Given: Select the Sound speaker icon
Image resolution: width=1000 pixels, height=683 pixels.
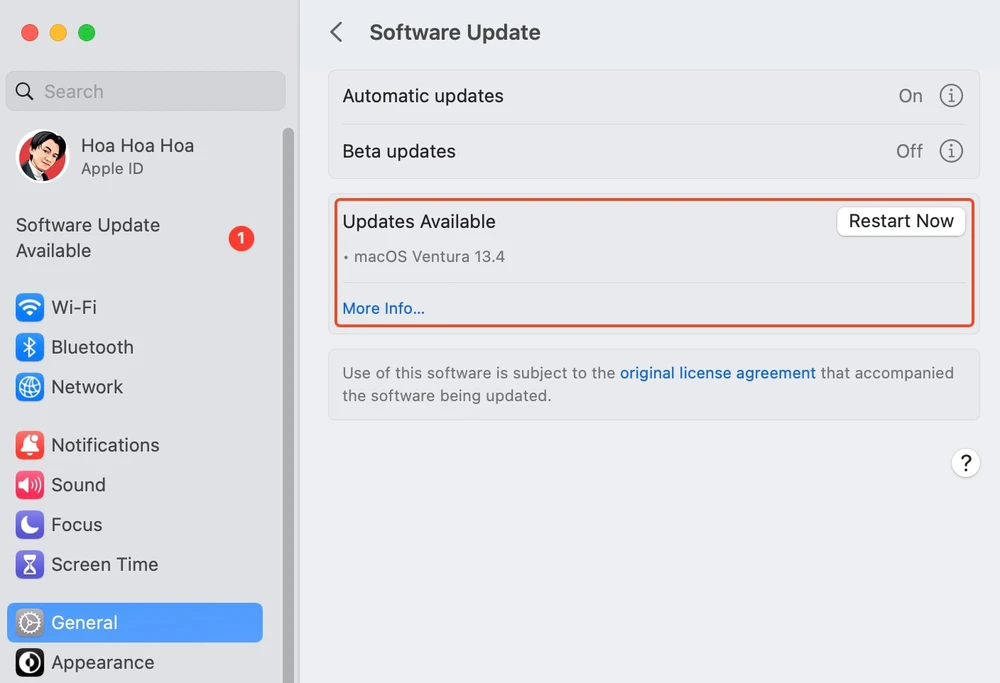Looking at the screenshot, I should [29, 485].
